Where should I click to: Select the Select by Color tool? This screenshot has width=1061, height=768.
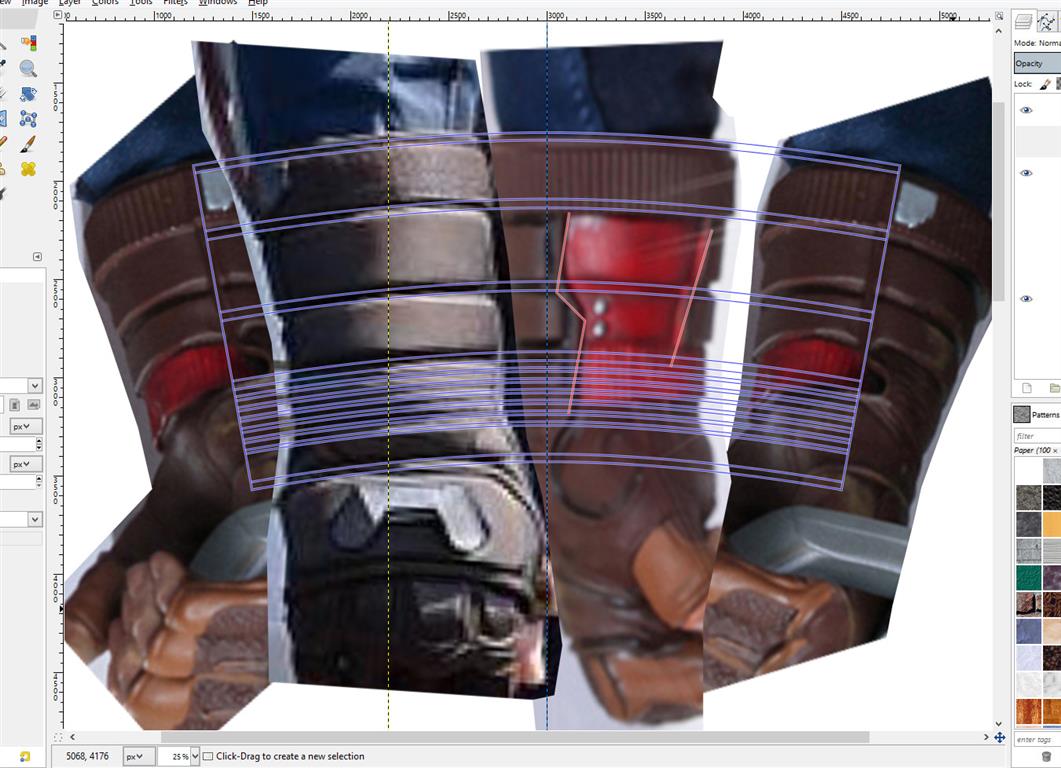pyautogui.click(x=28, y=43)
